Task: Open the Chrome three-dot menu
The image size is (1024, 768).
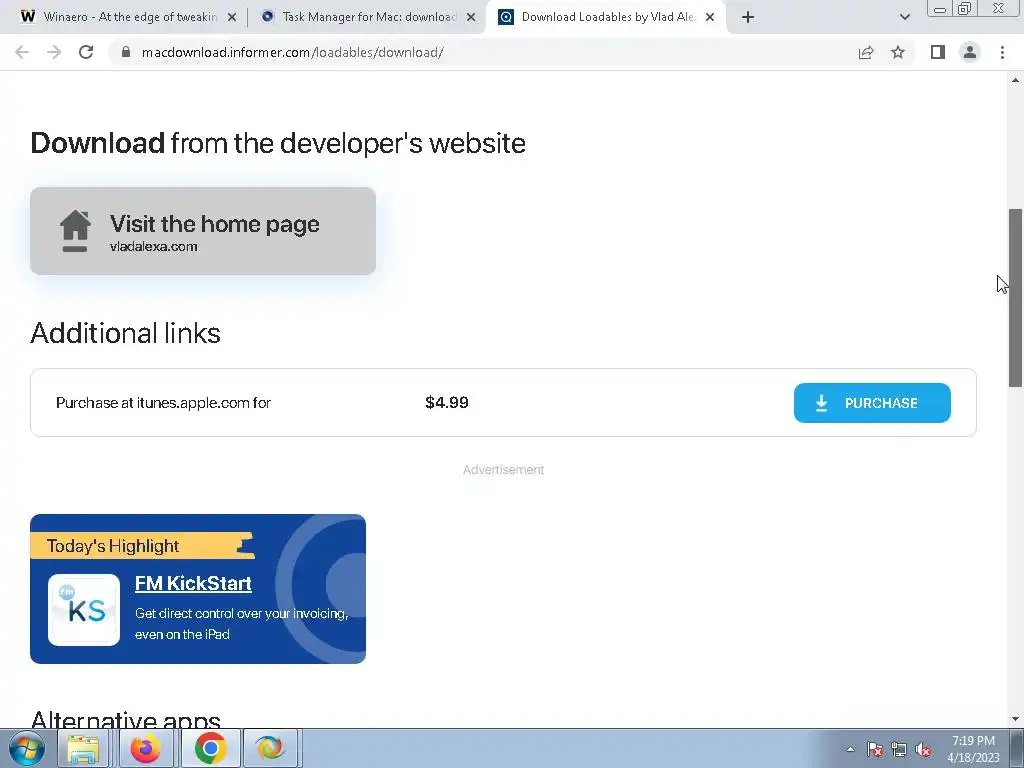Action: pos(1002,52)
